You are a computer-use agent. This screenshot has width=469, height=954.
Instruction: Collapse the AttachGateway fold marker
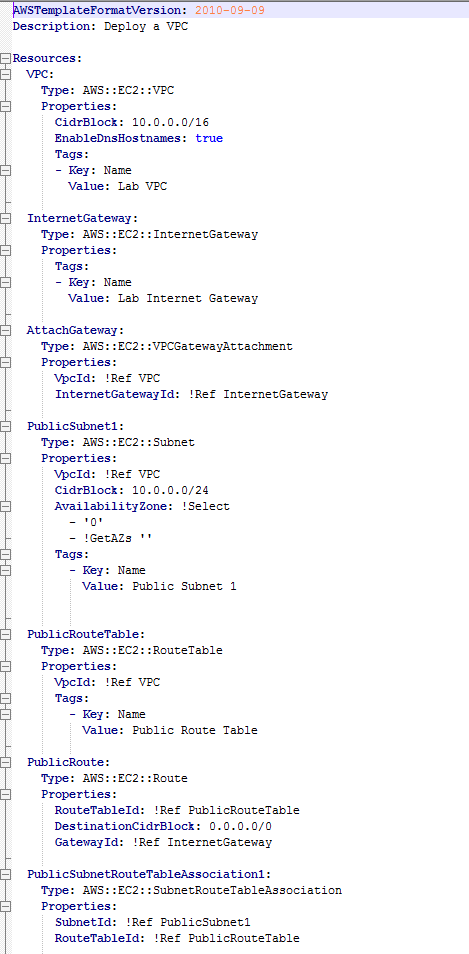(5, 330)
